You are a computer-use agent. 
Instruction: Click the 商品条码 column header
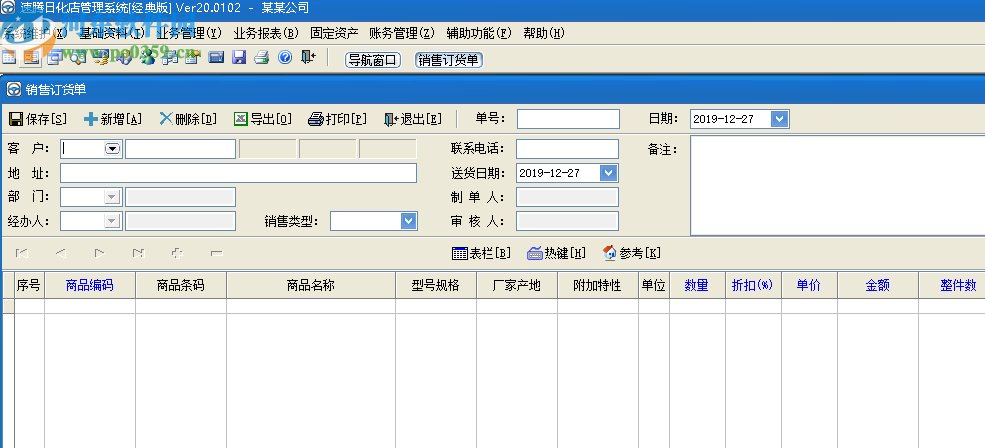tap(181, 285)
